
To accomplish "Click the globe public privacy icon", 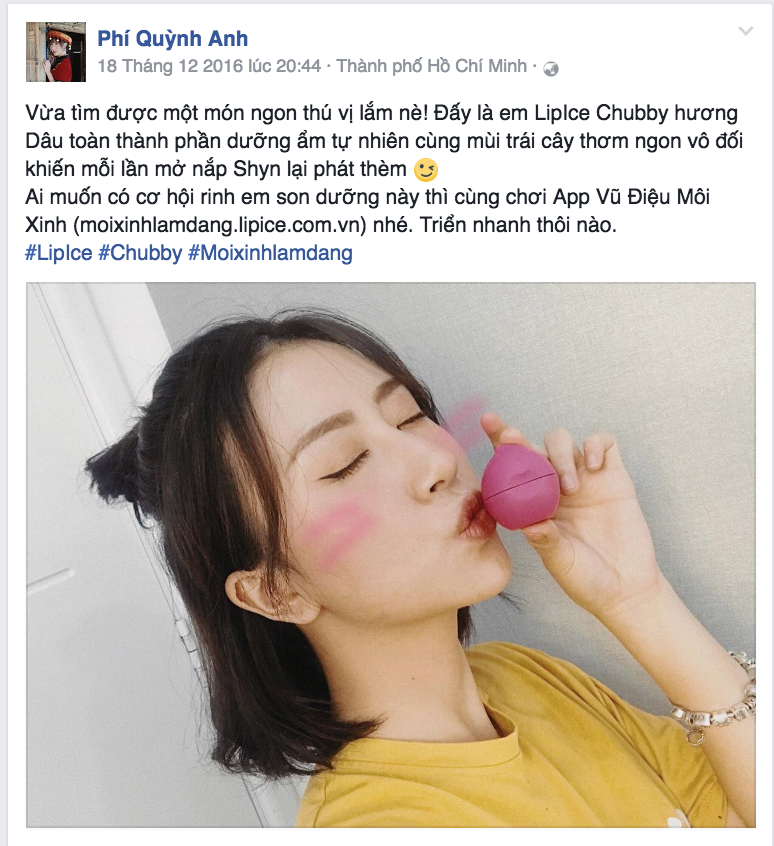I will tap(551, 69).
